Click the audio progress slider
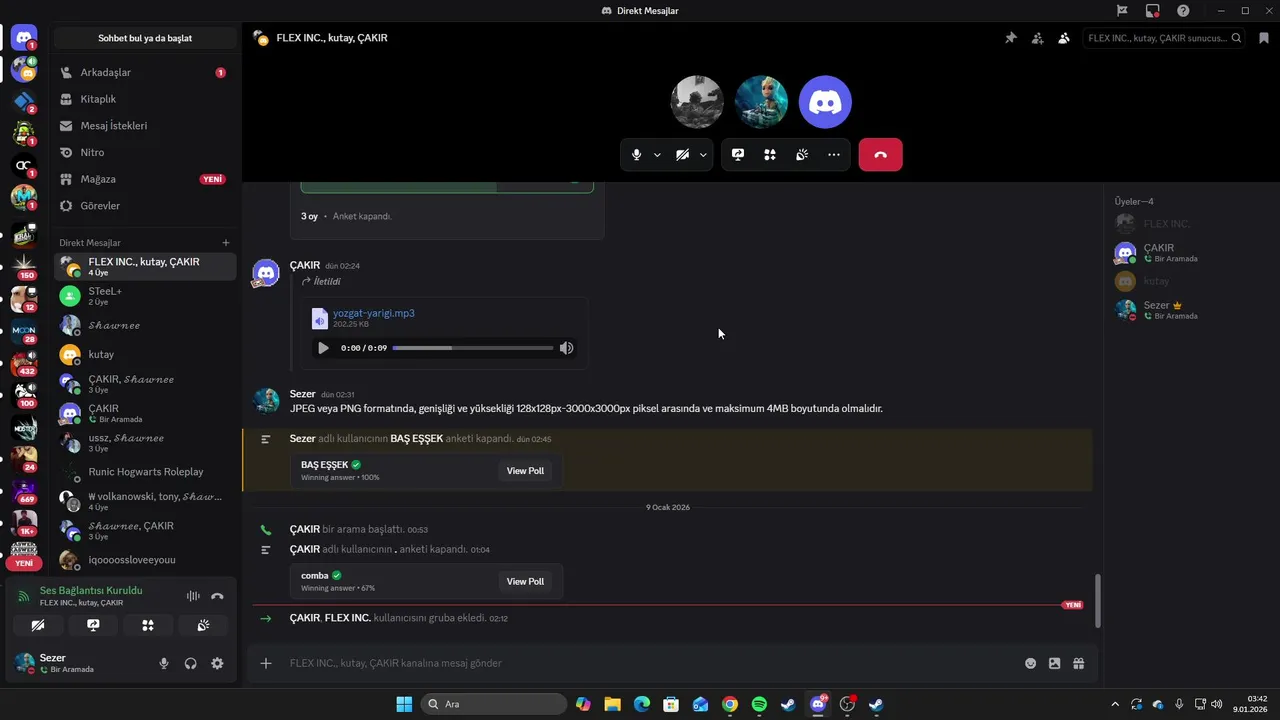 point(472,348)
